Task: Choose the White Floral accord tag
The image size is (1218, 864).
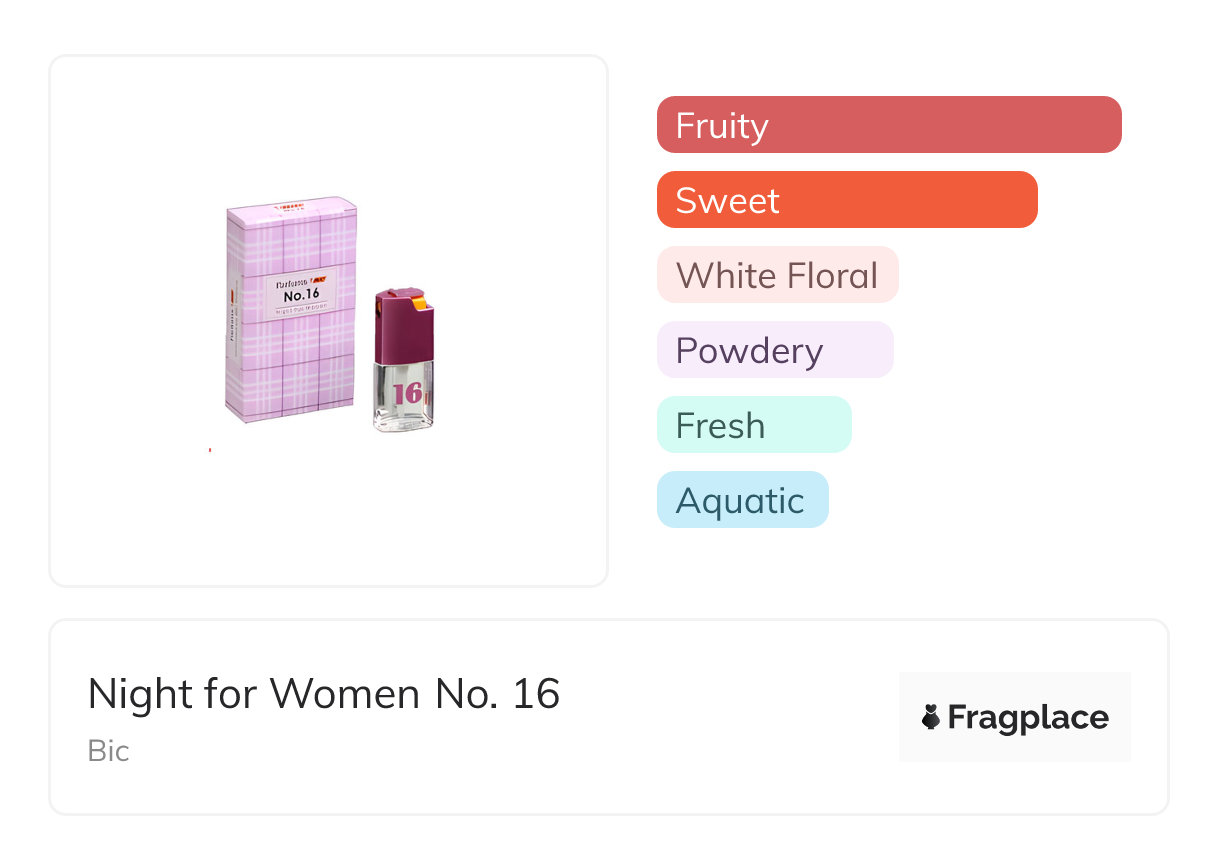Action: tap(777, 275)
